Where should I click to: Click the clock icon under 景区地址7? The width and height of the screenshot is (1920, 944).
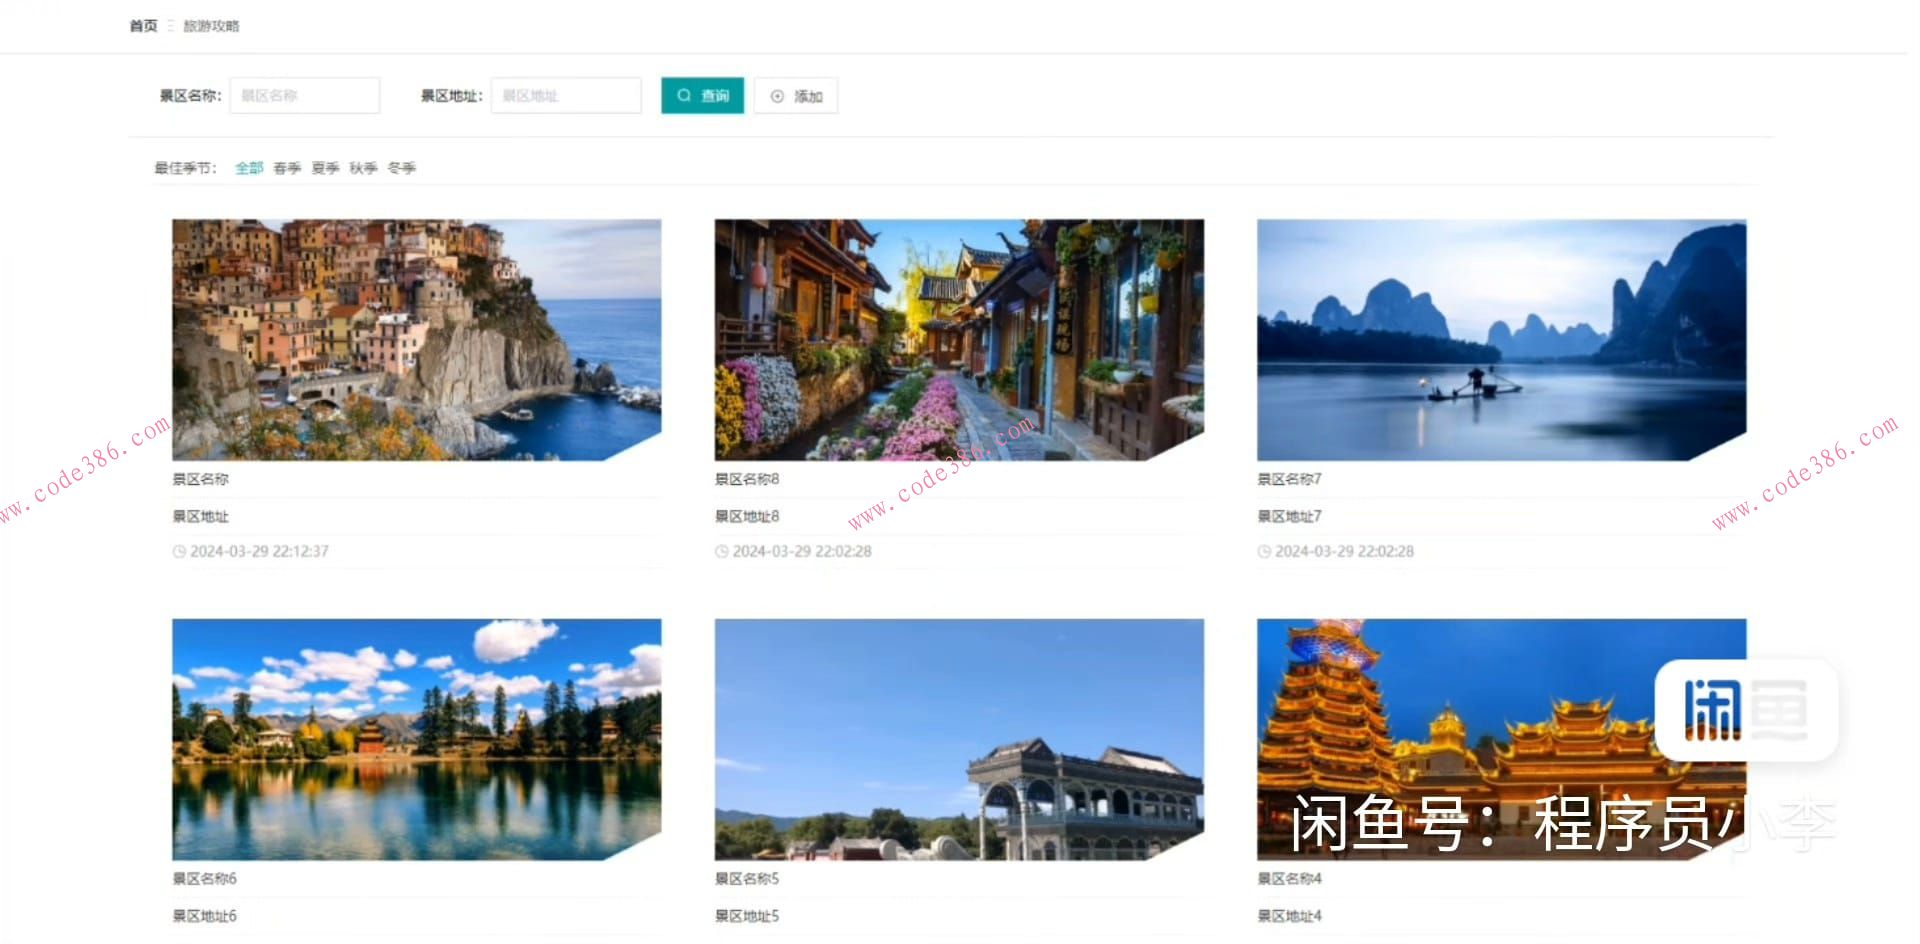click(1264, 551)
